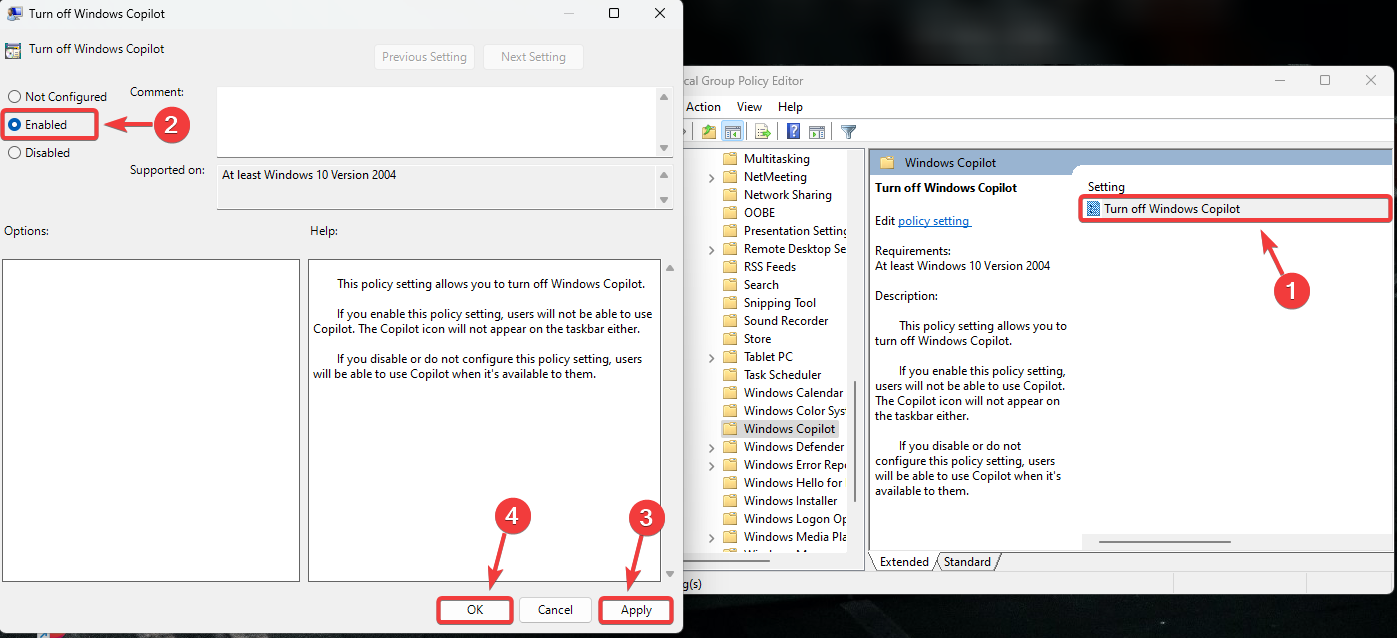Select Windows Logon Options in the tree
Screen dimensions: 1397x638
click(794, 519)
